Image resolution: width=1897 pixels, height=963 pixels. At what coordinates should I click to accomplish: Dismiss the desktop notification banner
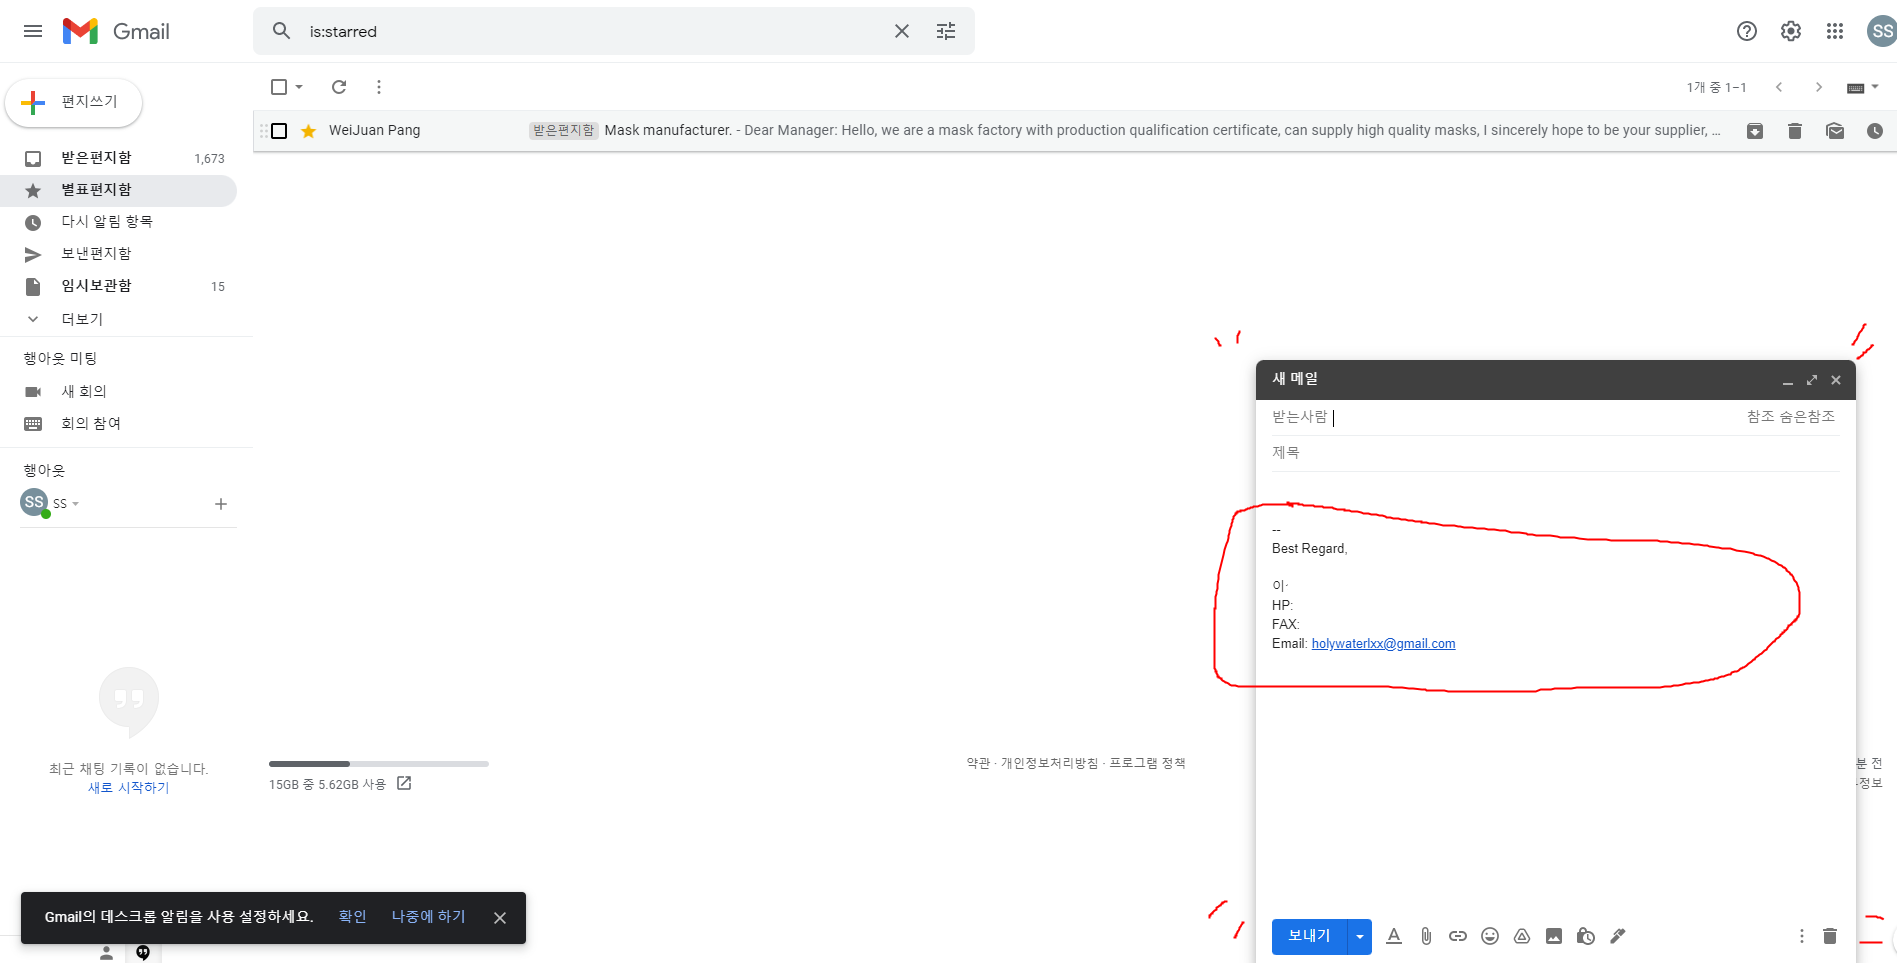500,918
